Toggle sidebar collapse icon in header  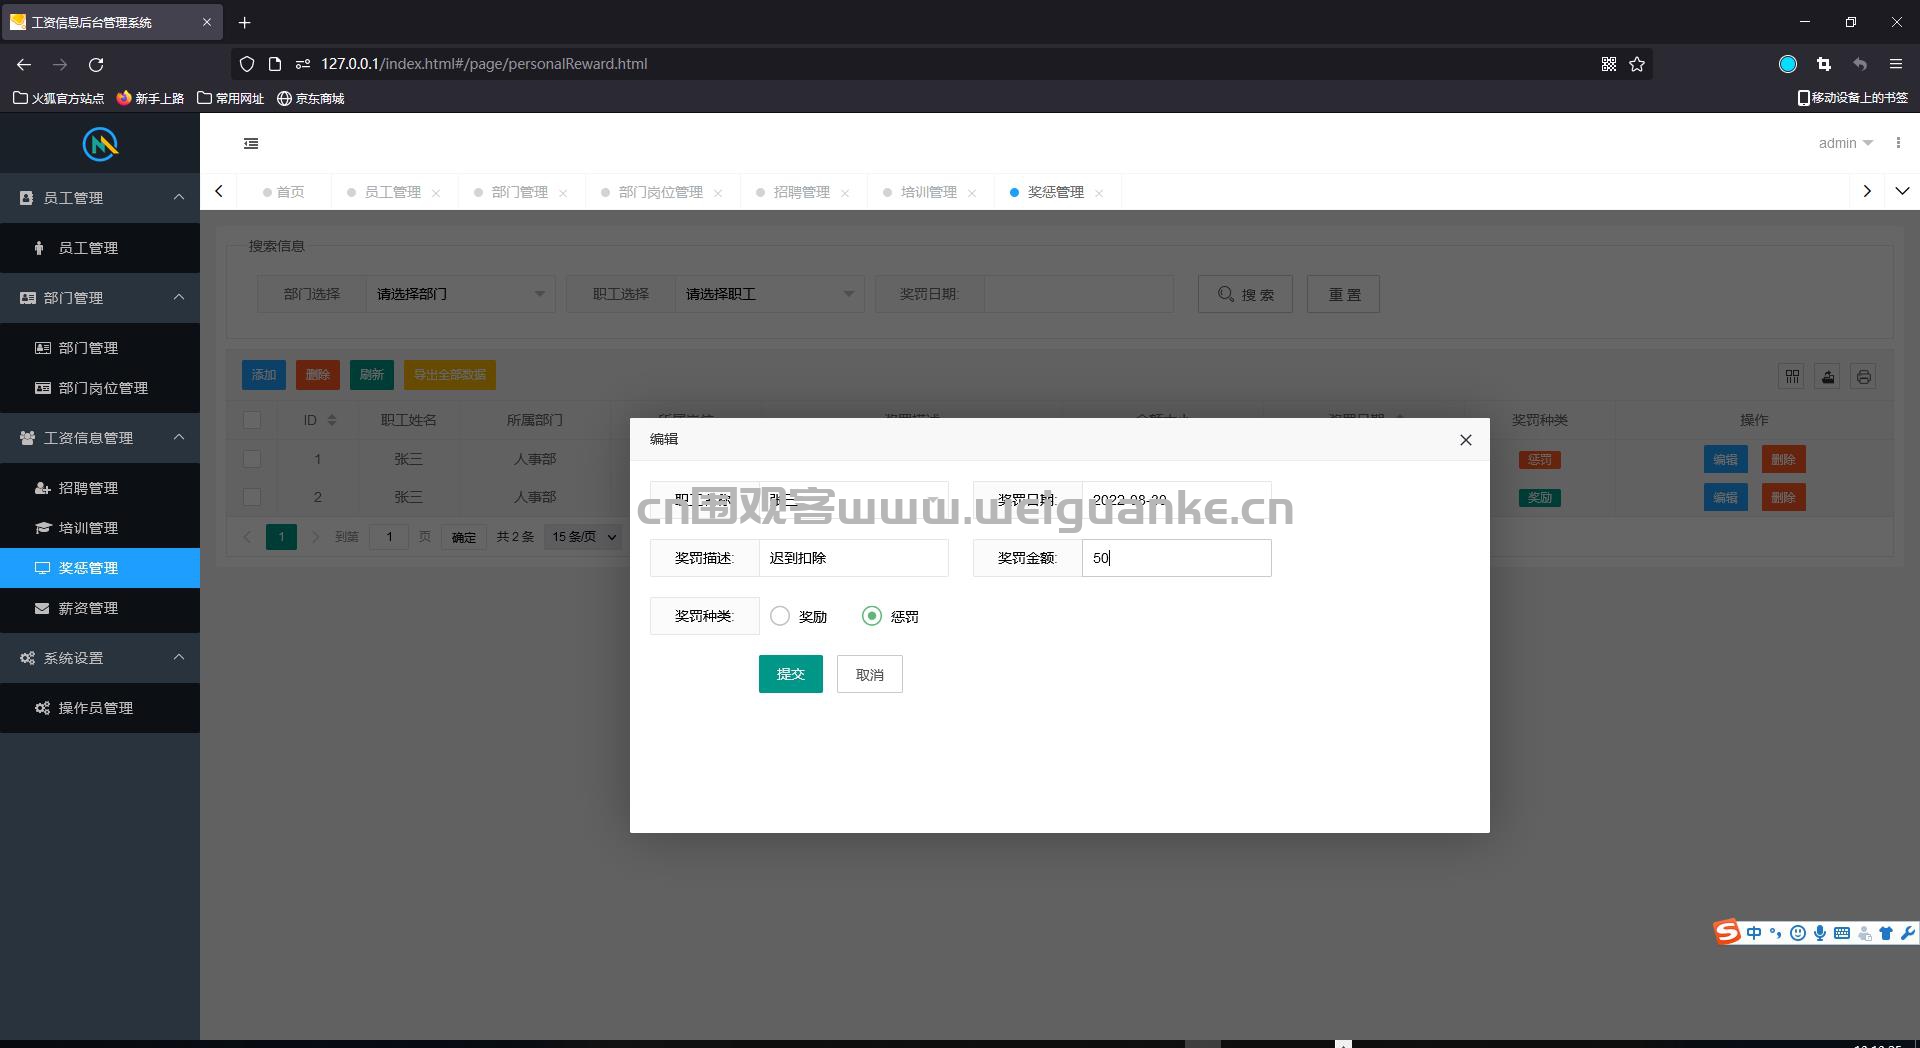click(251, 144)
